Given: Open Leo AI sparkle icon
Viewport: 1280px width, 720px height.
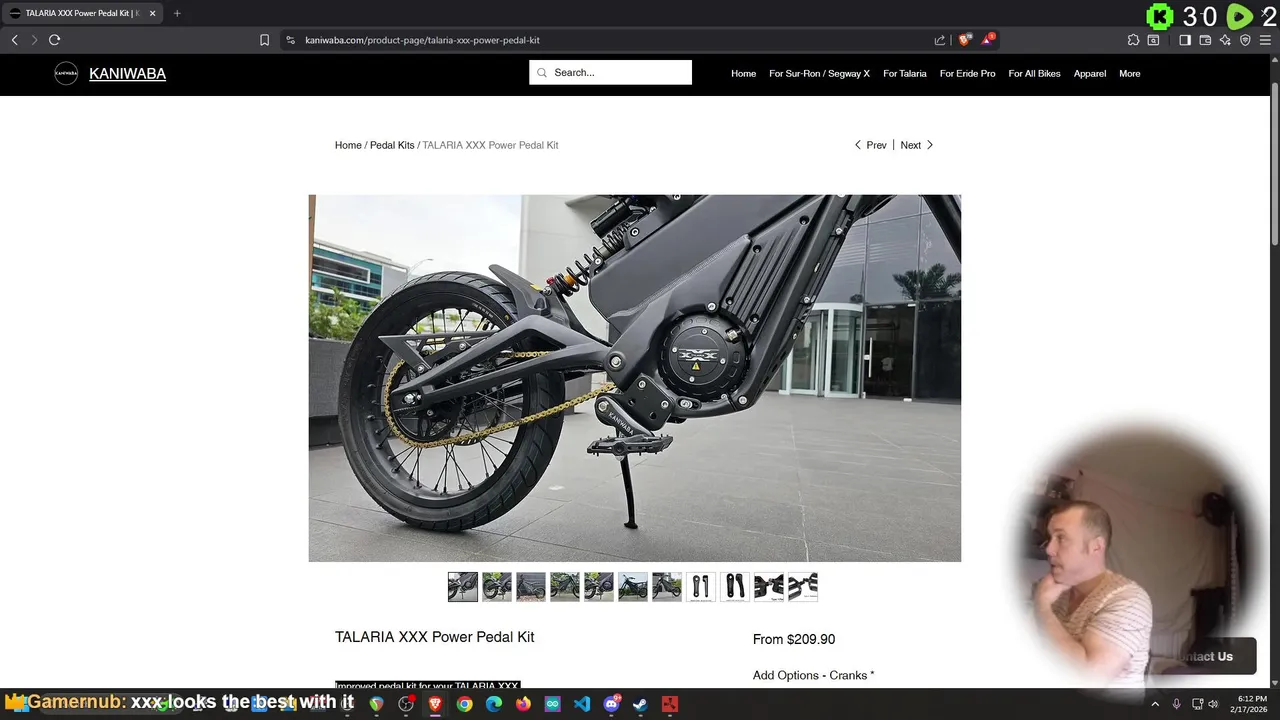Looking at the screenshot, I should pyautogui.click(x=1225, y=40).
